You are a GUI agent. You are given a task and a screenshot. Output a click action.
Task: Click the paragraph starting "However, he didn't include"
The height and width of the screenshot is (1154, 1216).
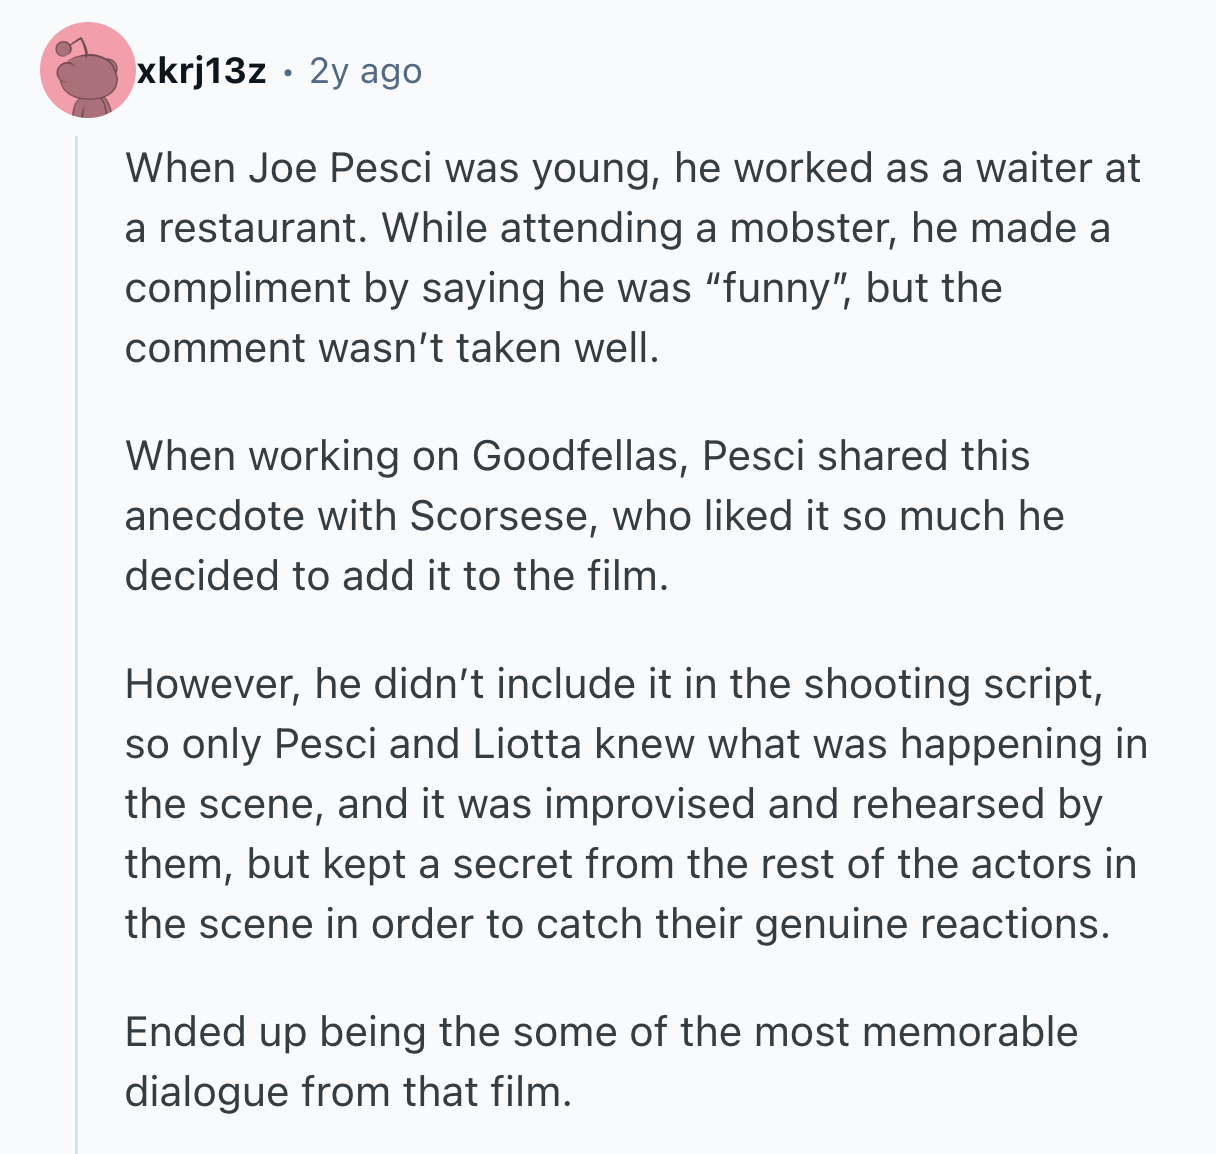[x=635, y=803]
